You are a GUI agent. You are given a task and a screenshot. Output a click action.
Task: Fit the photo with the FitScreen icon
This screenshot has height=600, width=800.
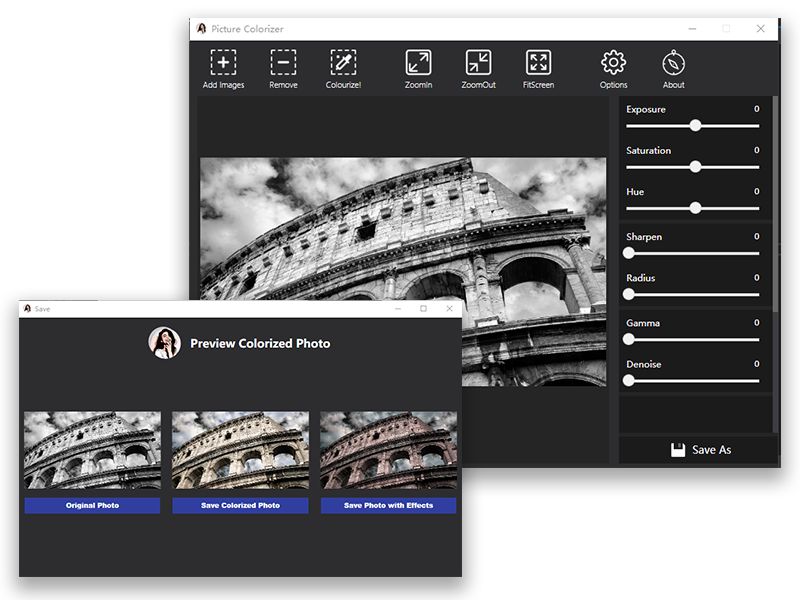pyautogui.click(x=539, y=62)
